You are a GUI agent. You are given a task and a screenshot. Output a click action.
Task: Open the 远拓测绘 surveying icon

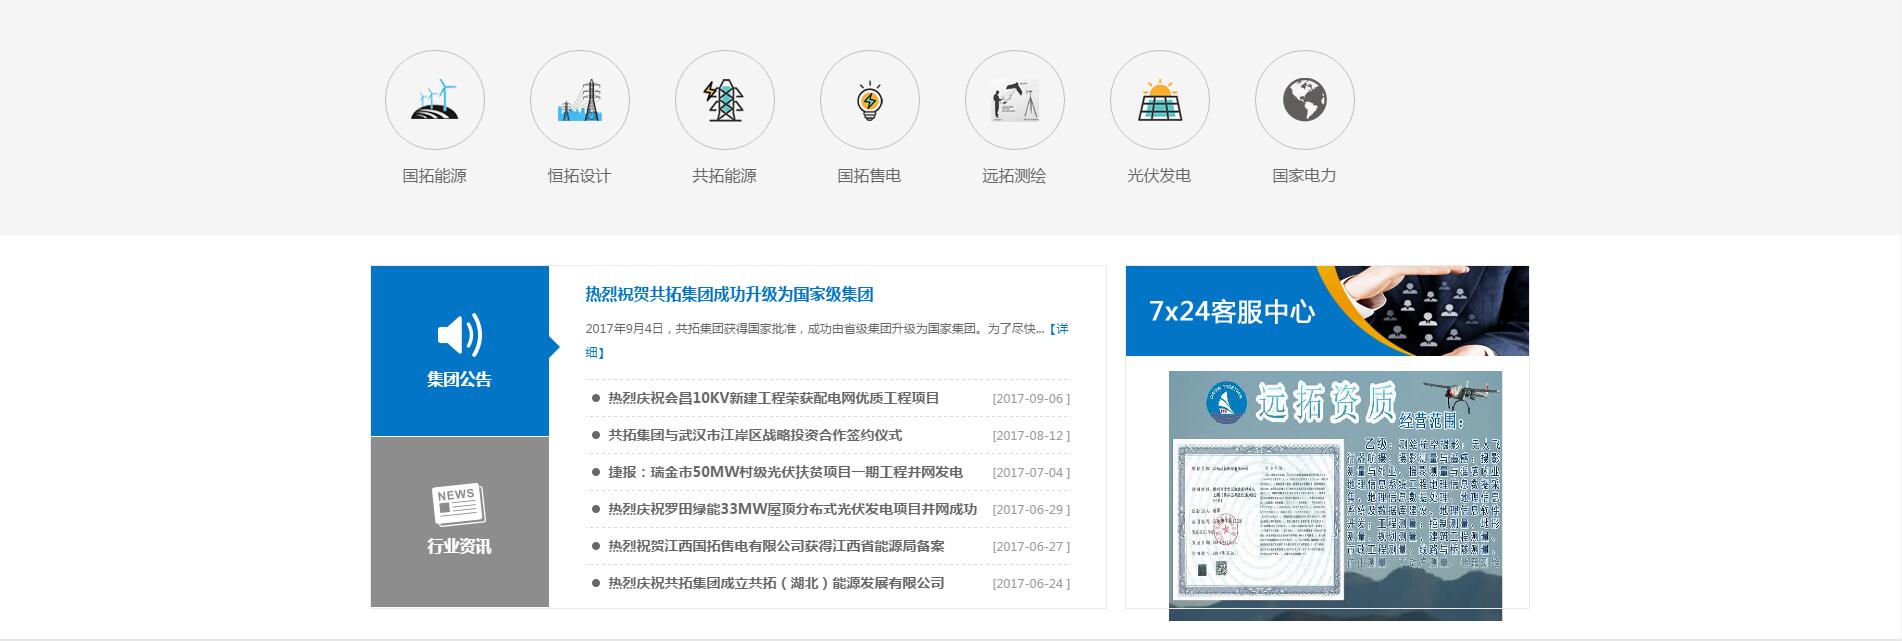tap(1014, 101)
